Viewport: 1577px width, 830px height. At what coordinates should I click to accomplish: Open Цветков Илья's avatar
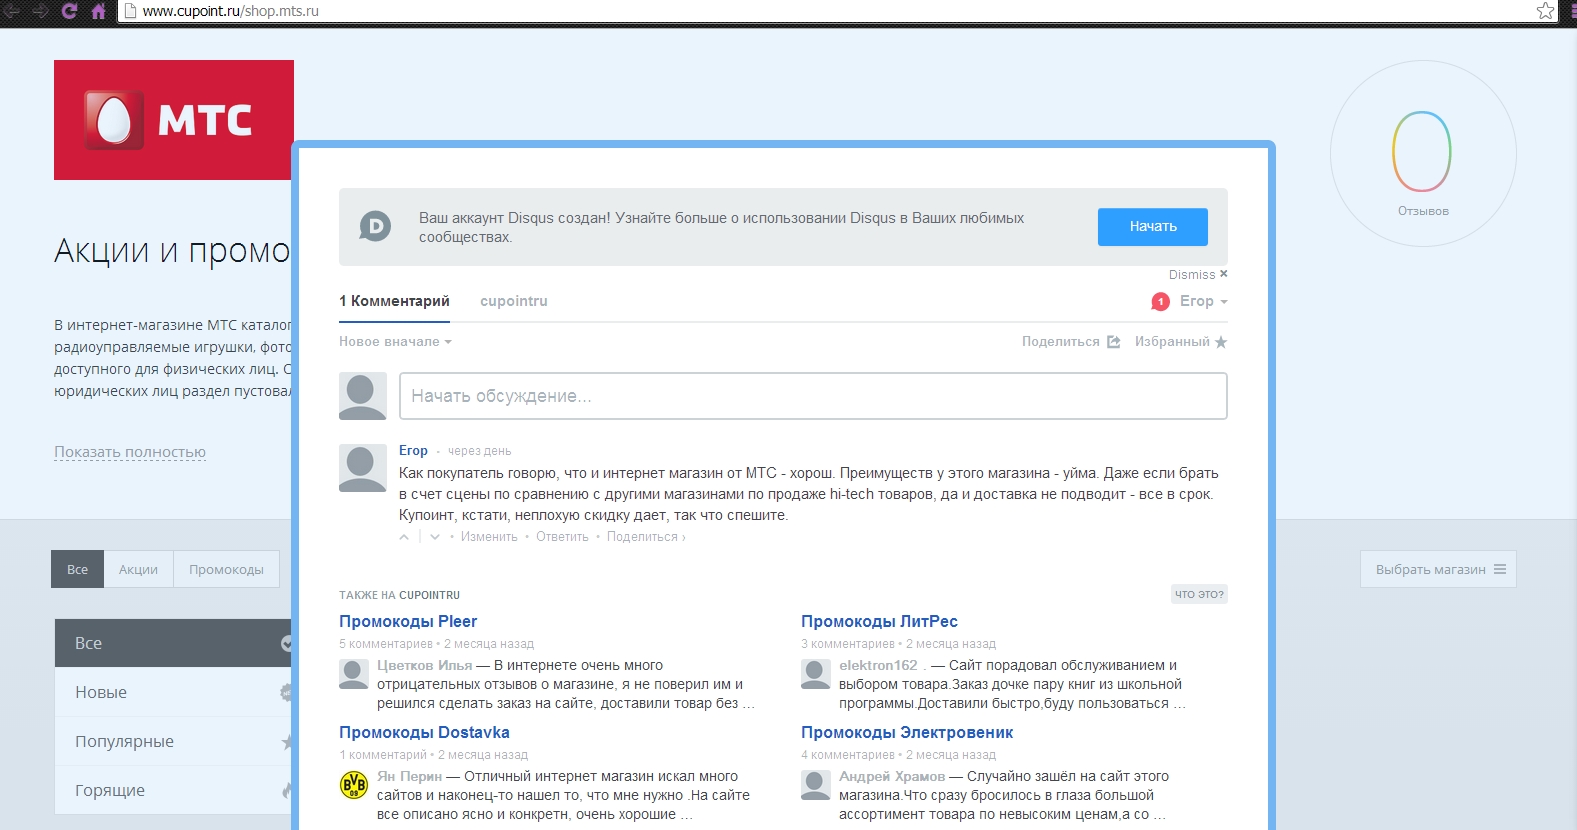pos(354,674)
